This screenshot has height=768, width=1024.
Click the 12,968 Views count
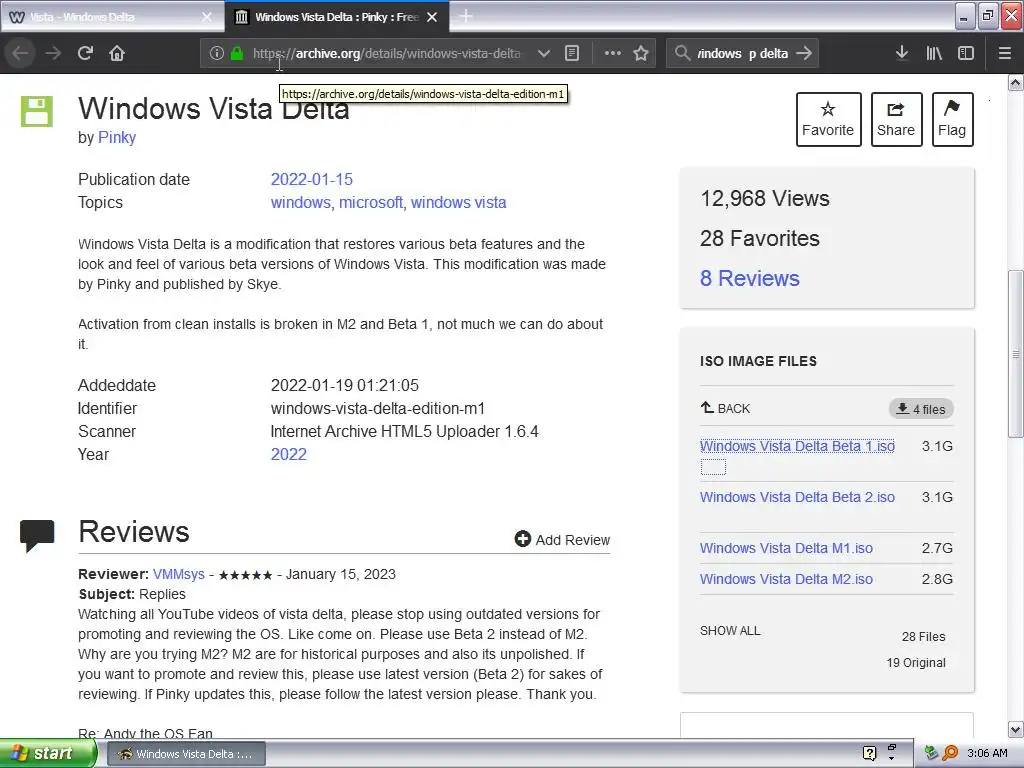tap(765, 198)
